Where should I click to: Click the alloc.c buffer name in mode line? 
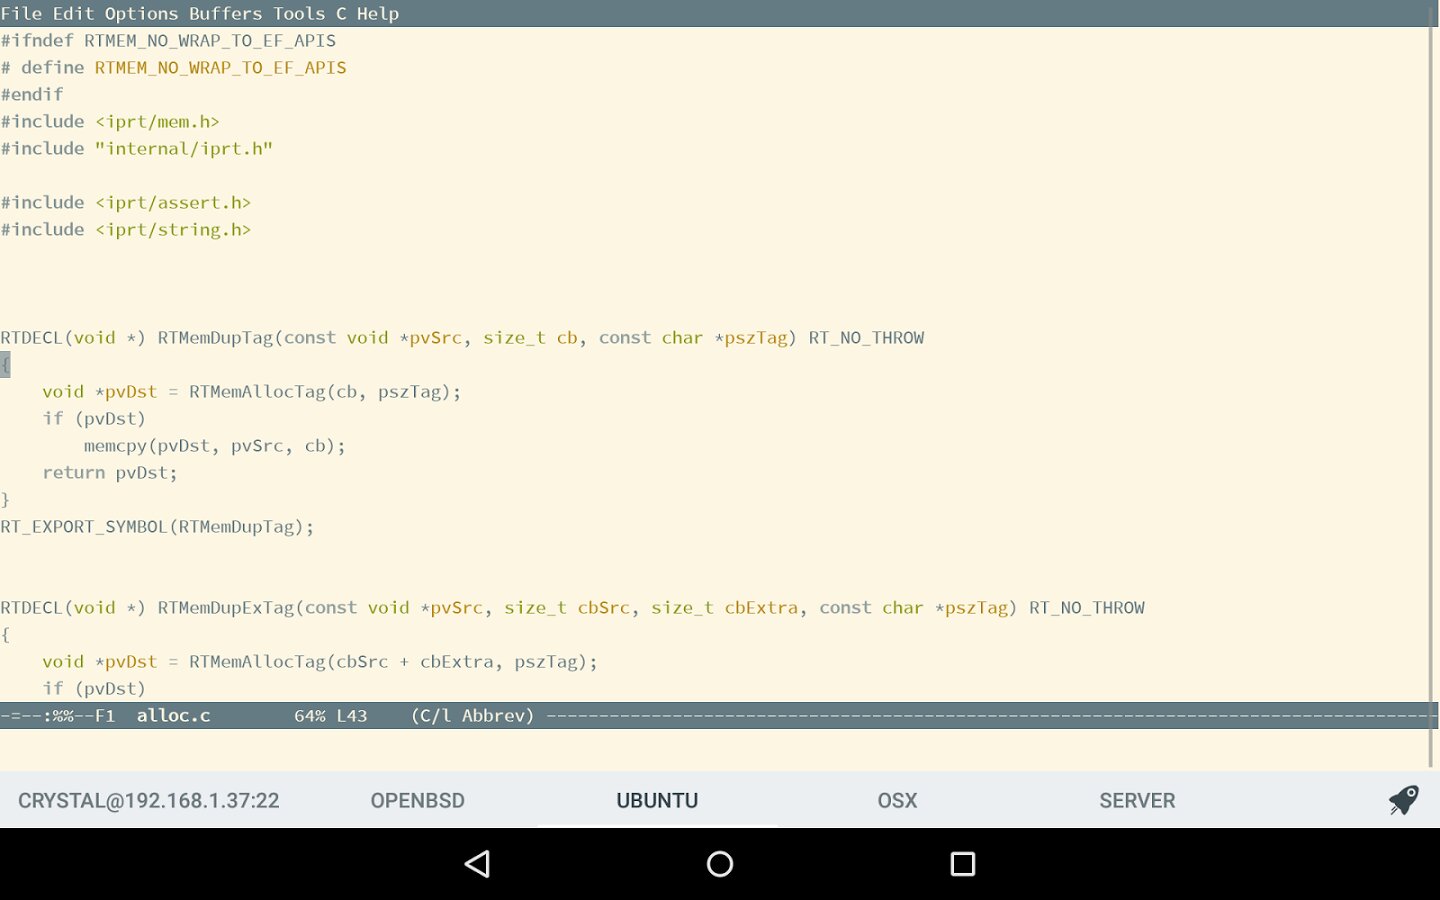coord(173,716)
